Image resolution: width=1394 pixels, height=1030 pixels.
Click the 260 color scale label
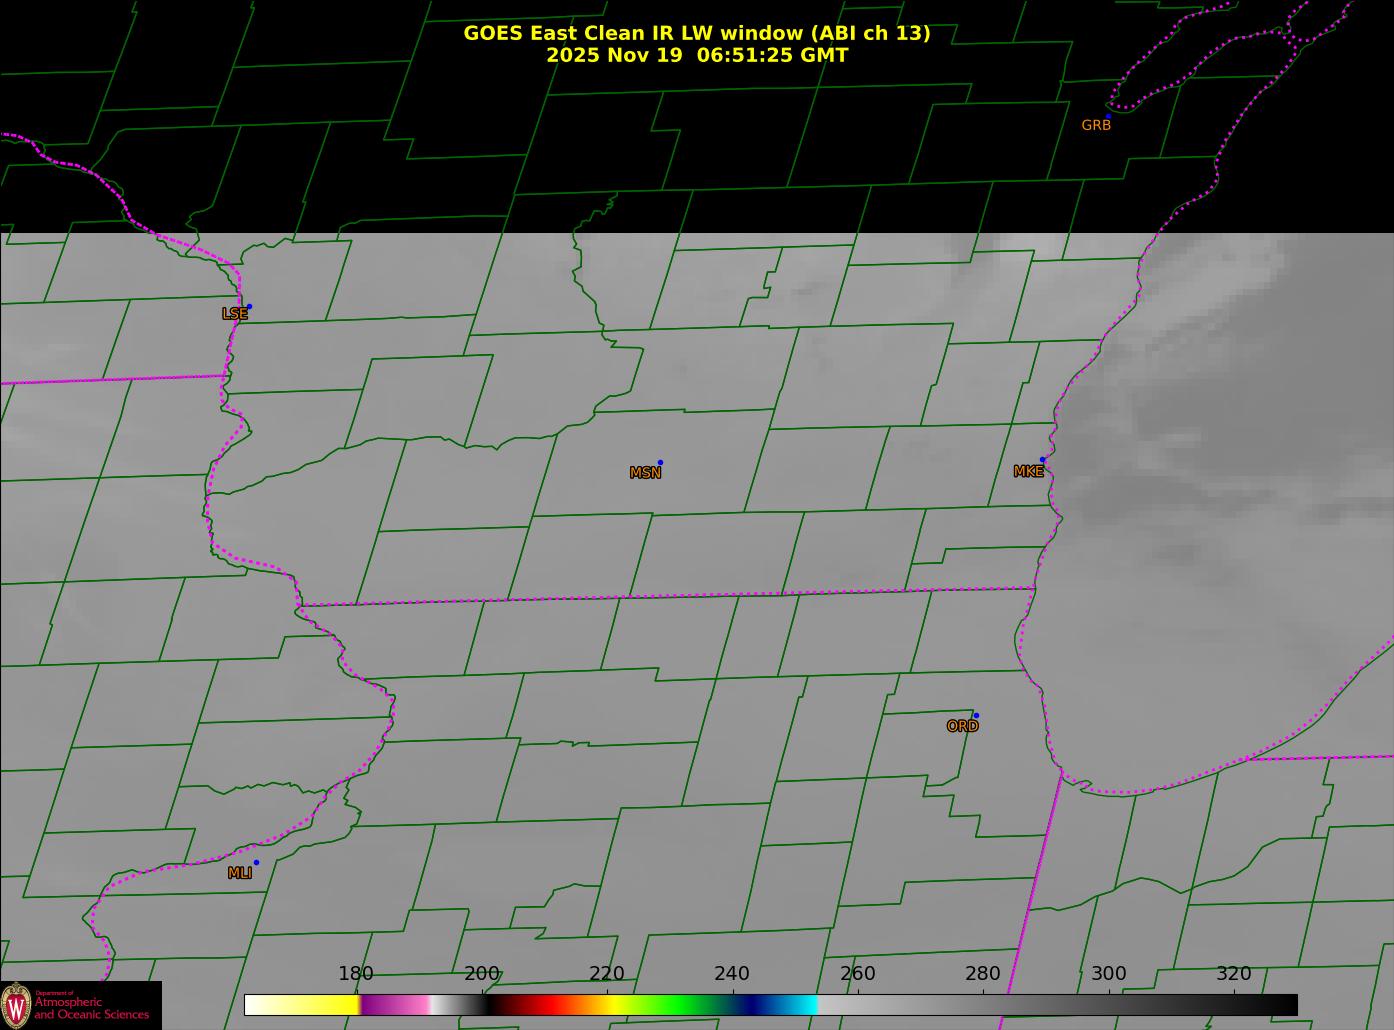coord(858,974)
